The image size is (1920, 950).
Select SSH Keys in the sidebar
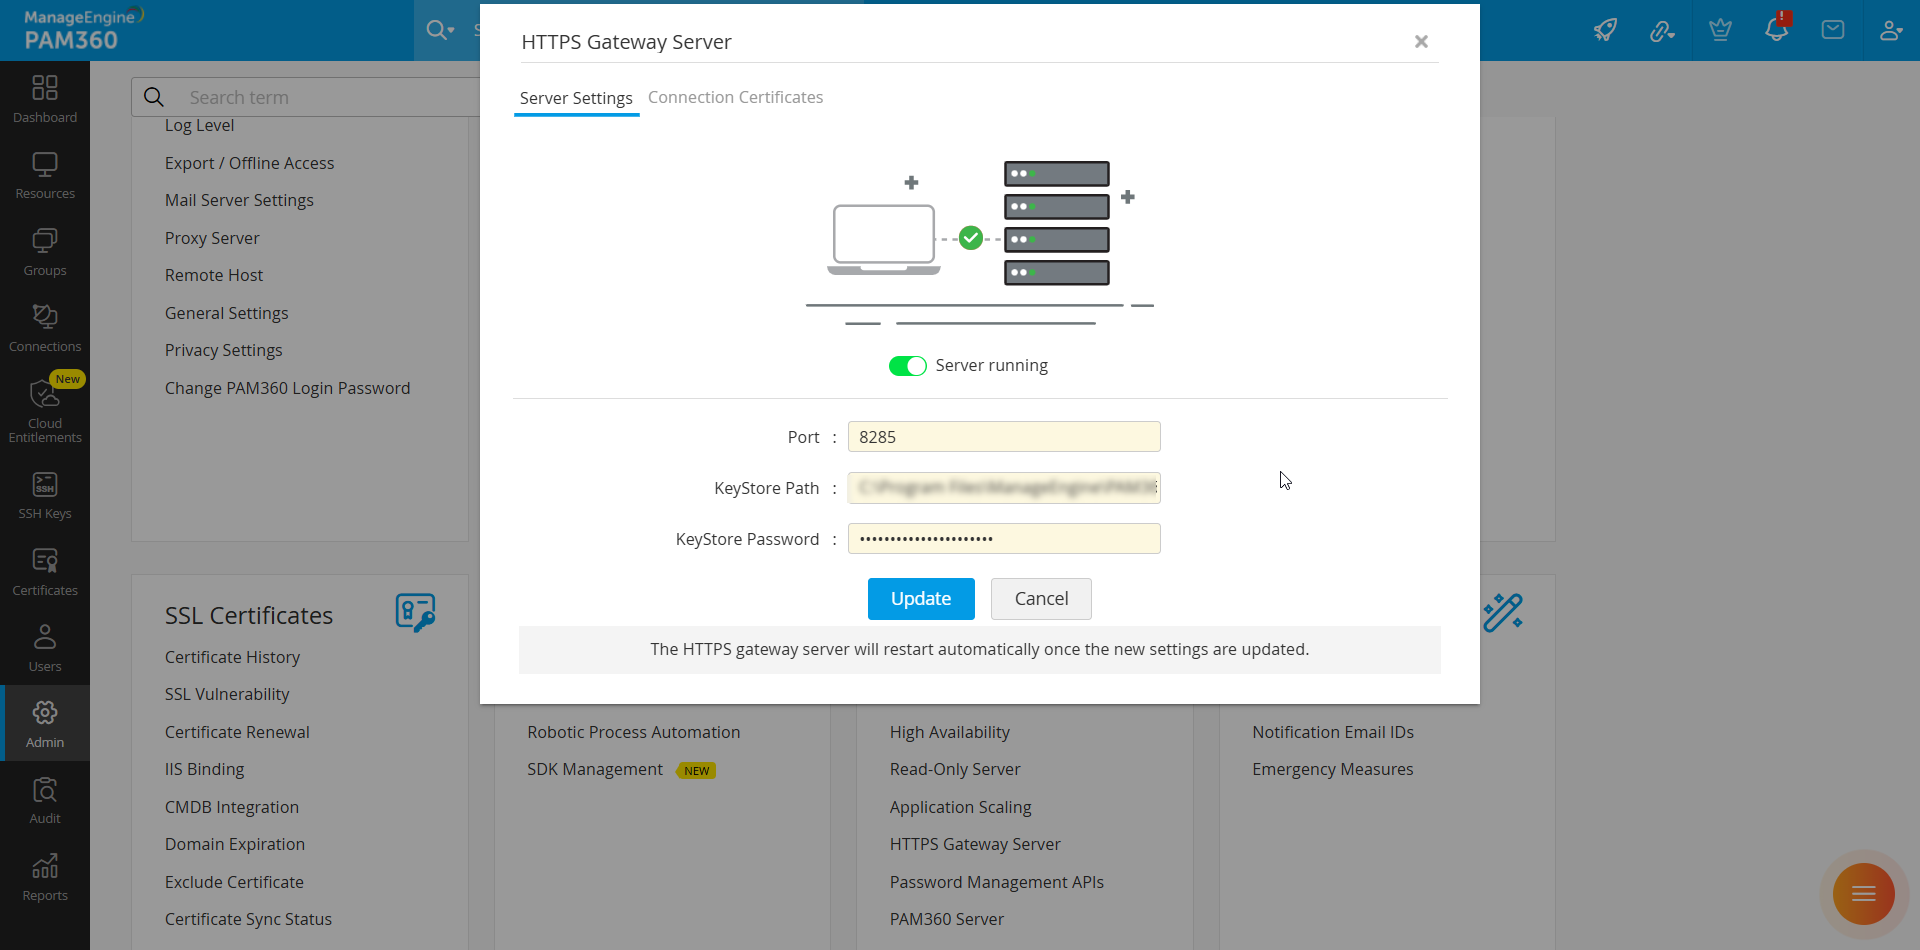[x=44, y=495]
